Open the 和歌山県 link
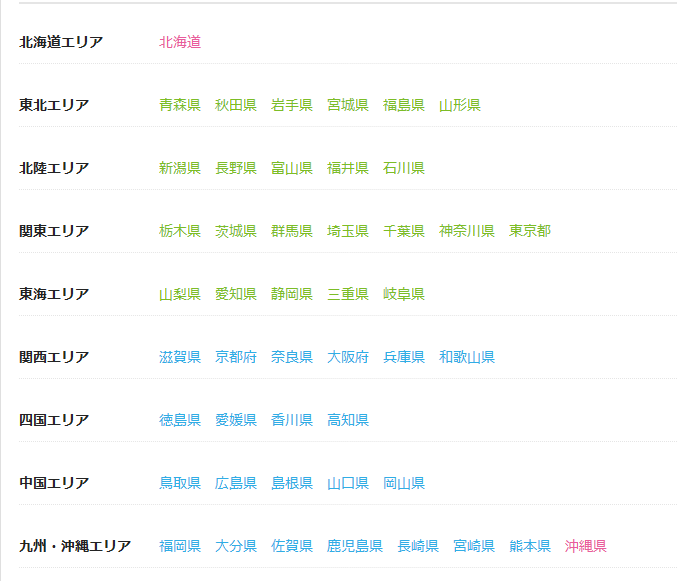The width and height of the screenshot is (694, 581). click(467, 357)
